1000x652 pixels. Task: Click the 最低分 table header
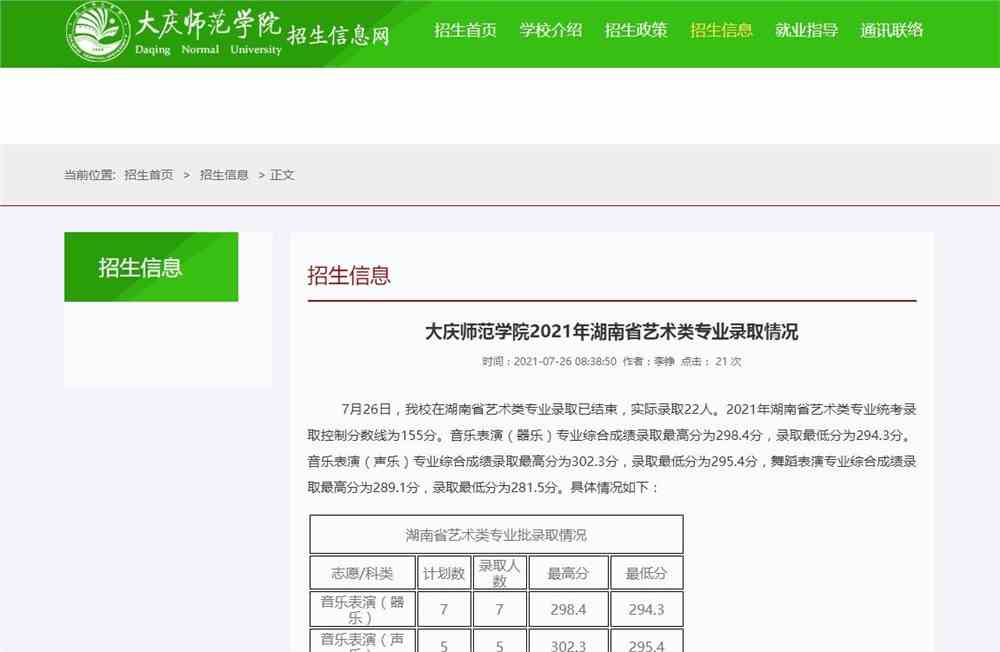(646, 573)
